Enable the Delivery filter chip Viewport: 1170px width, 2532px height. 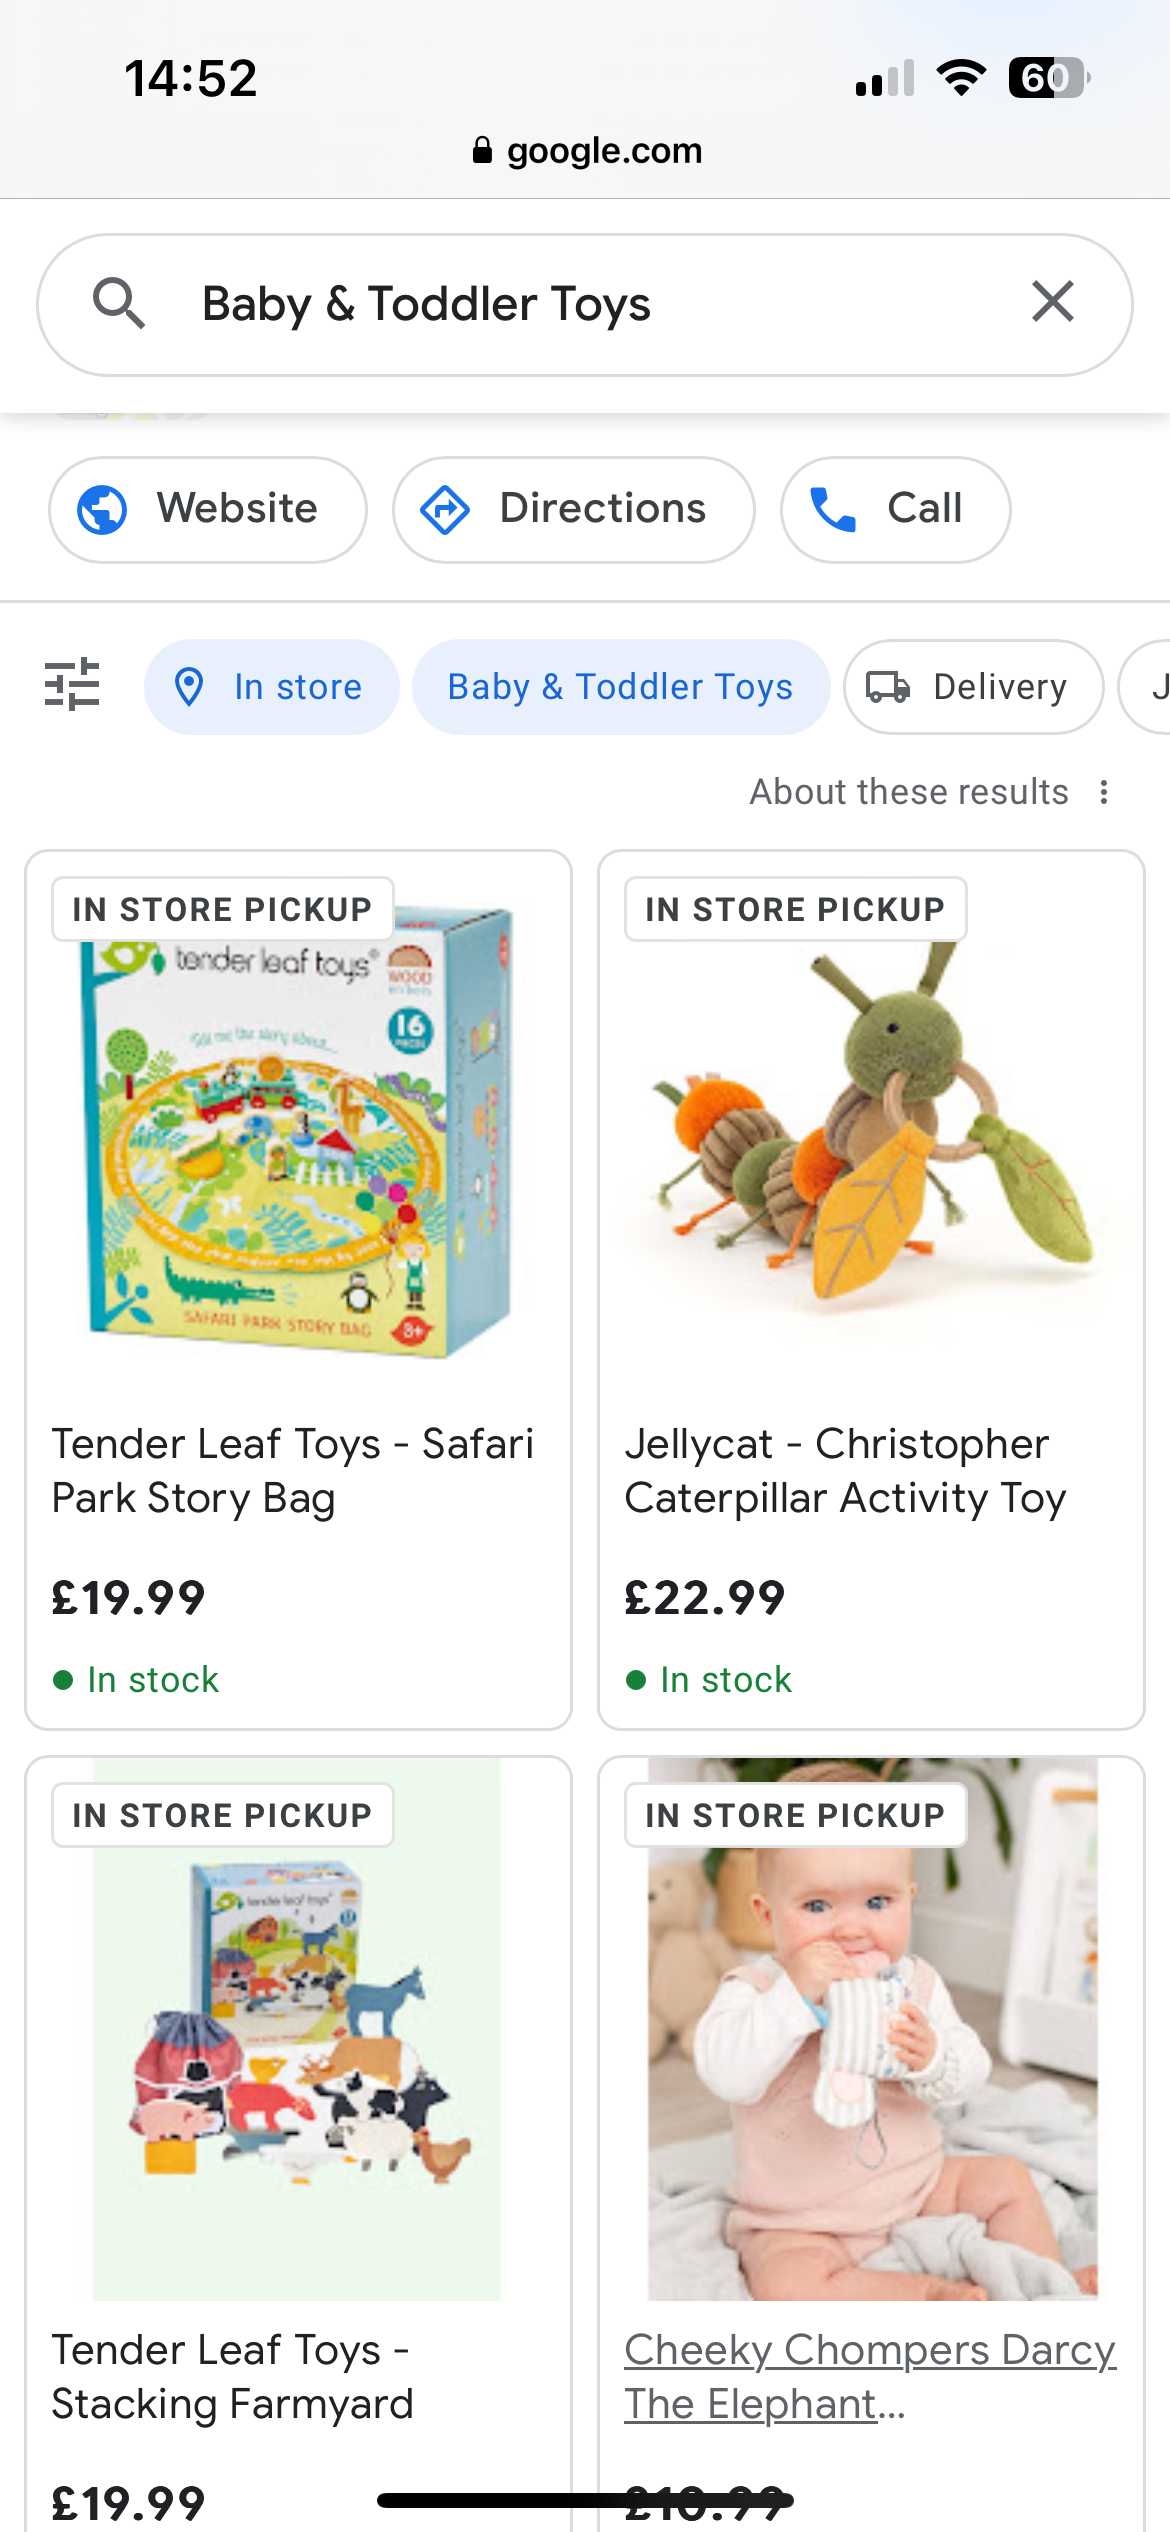973,687
